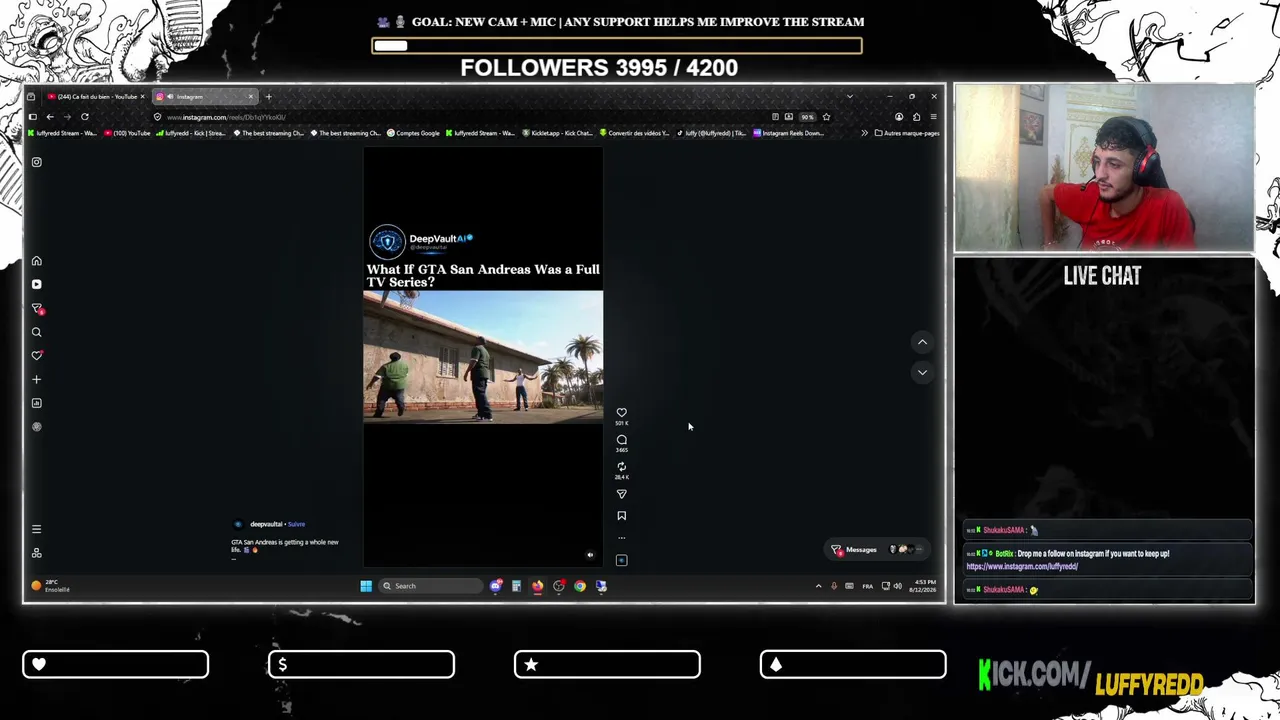Go to the Instagram Home feed

(36, 261)
